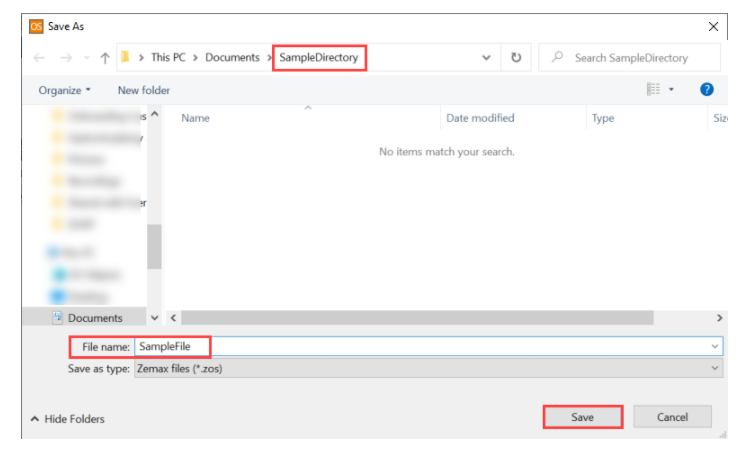
Task: Sort by the Date modified column
Action: pyautogui.click(x=480, y=118)
